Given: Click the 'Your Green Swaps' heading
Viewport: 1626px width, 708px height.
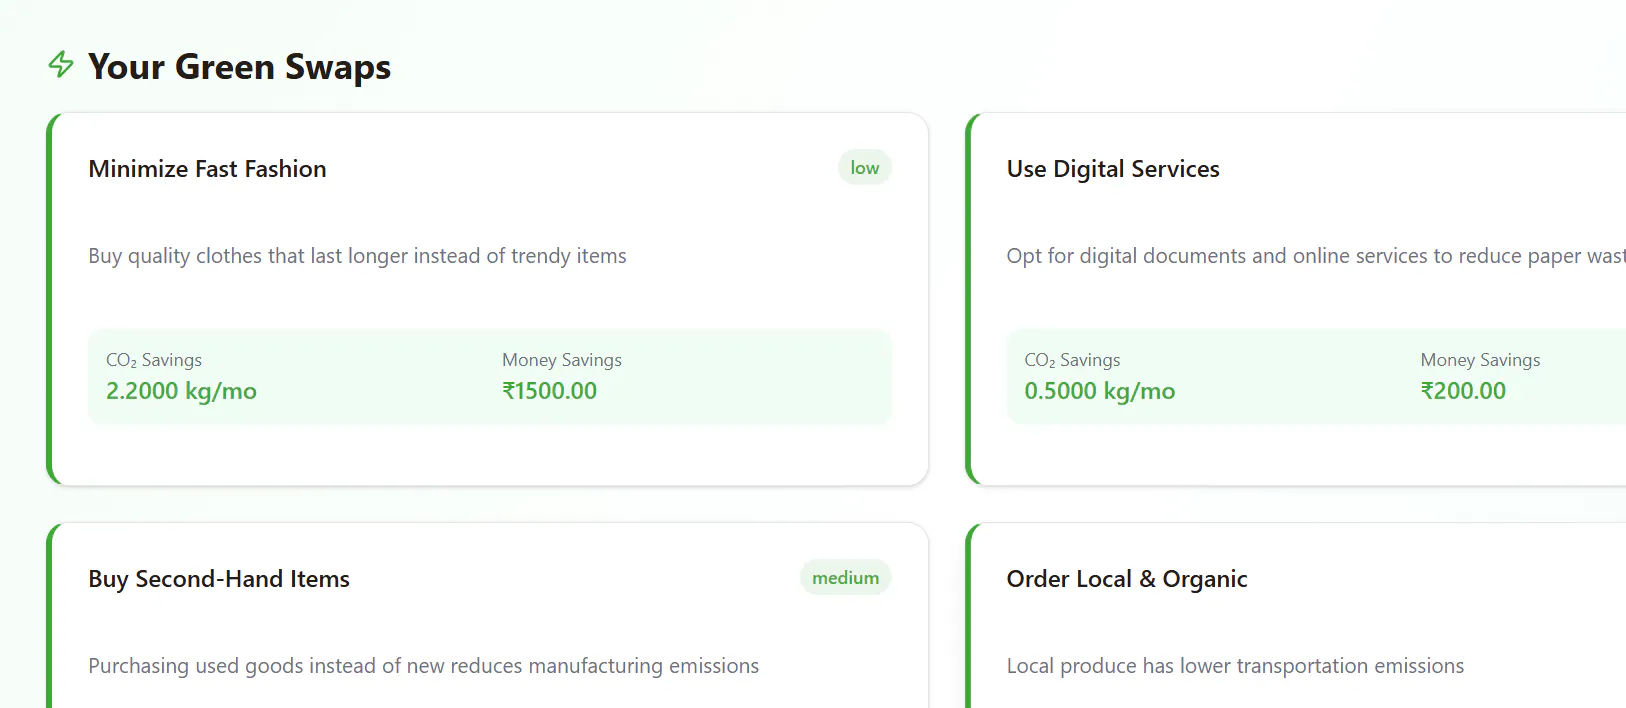Looking at the screenshot, I should (x=239, y=67).
